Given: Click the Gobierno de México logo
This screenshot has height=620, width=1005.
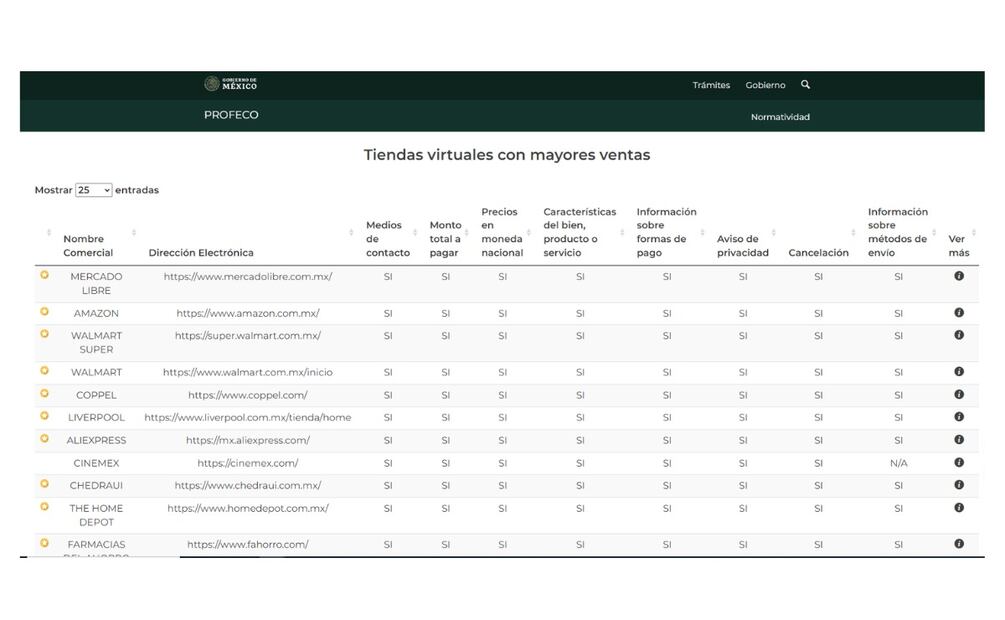Looking at the screenshot, I should 231,84.
